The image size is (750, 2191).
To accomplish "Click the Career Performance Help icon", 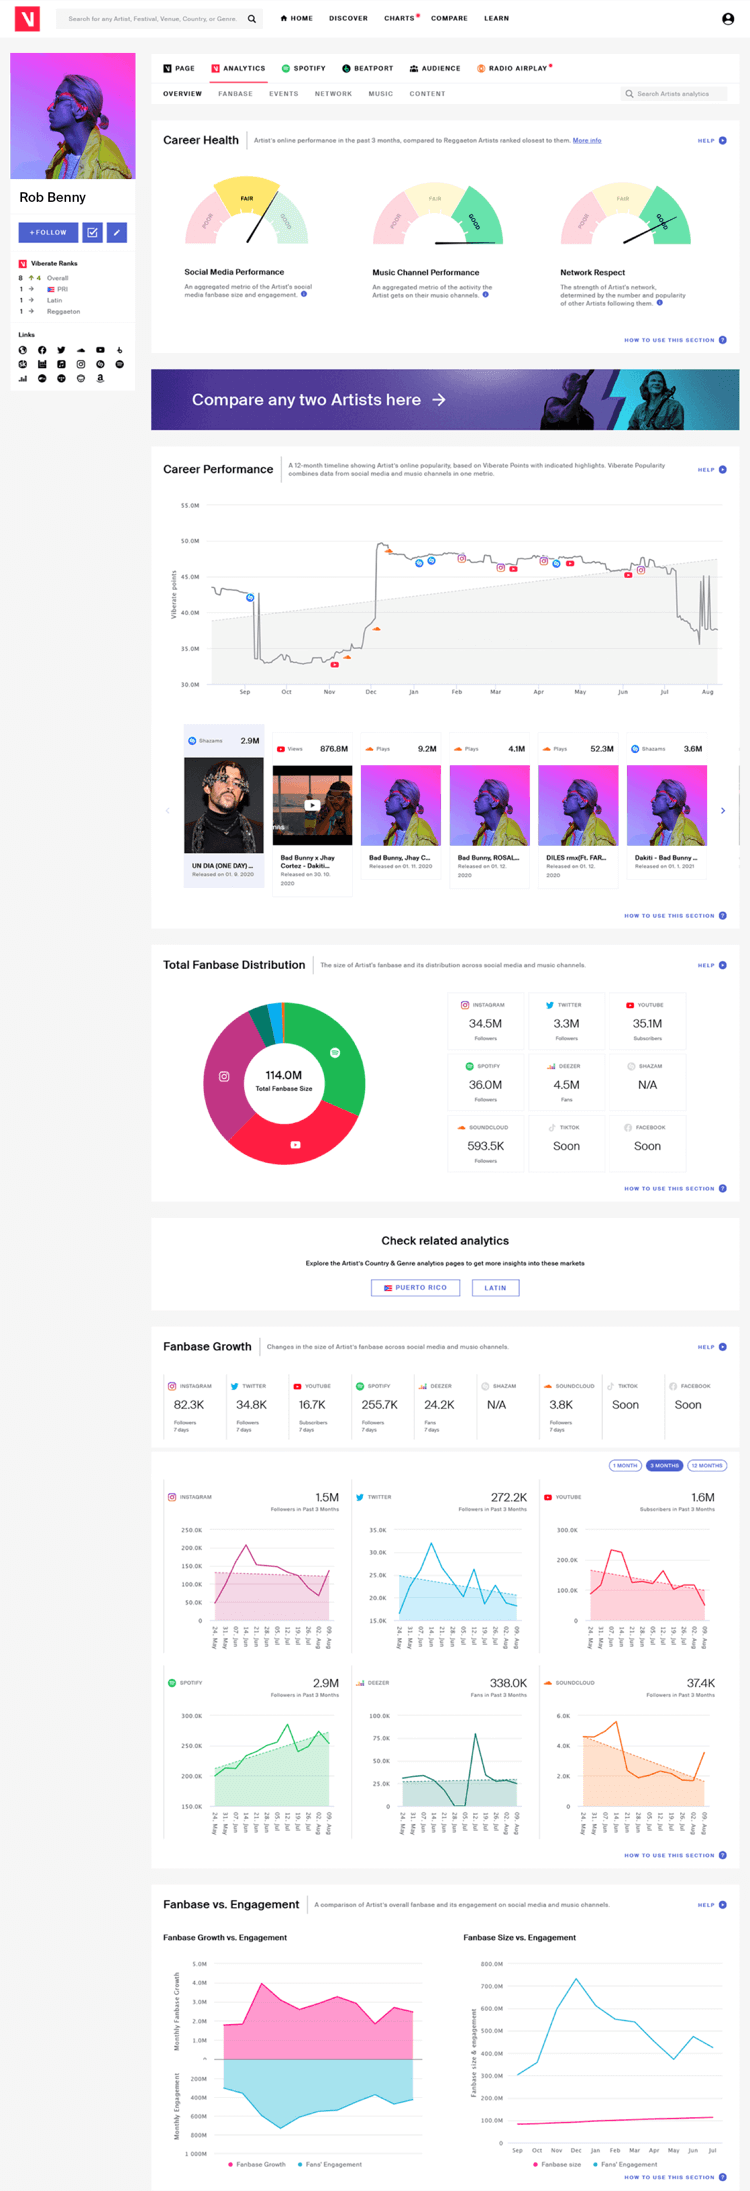I will (723, 469).
